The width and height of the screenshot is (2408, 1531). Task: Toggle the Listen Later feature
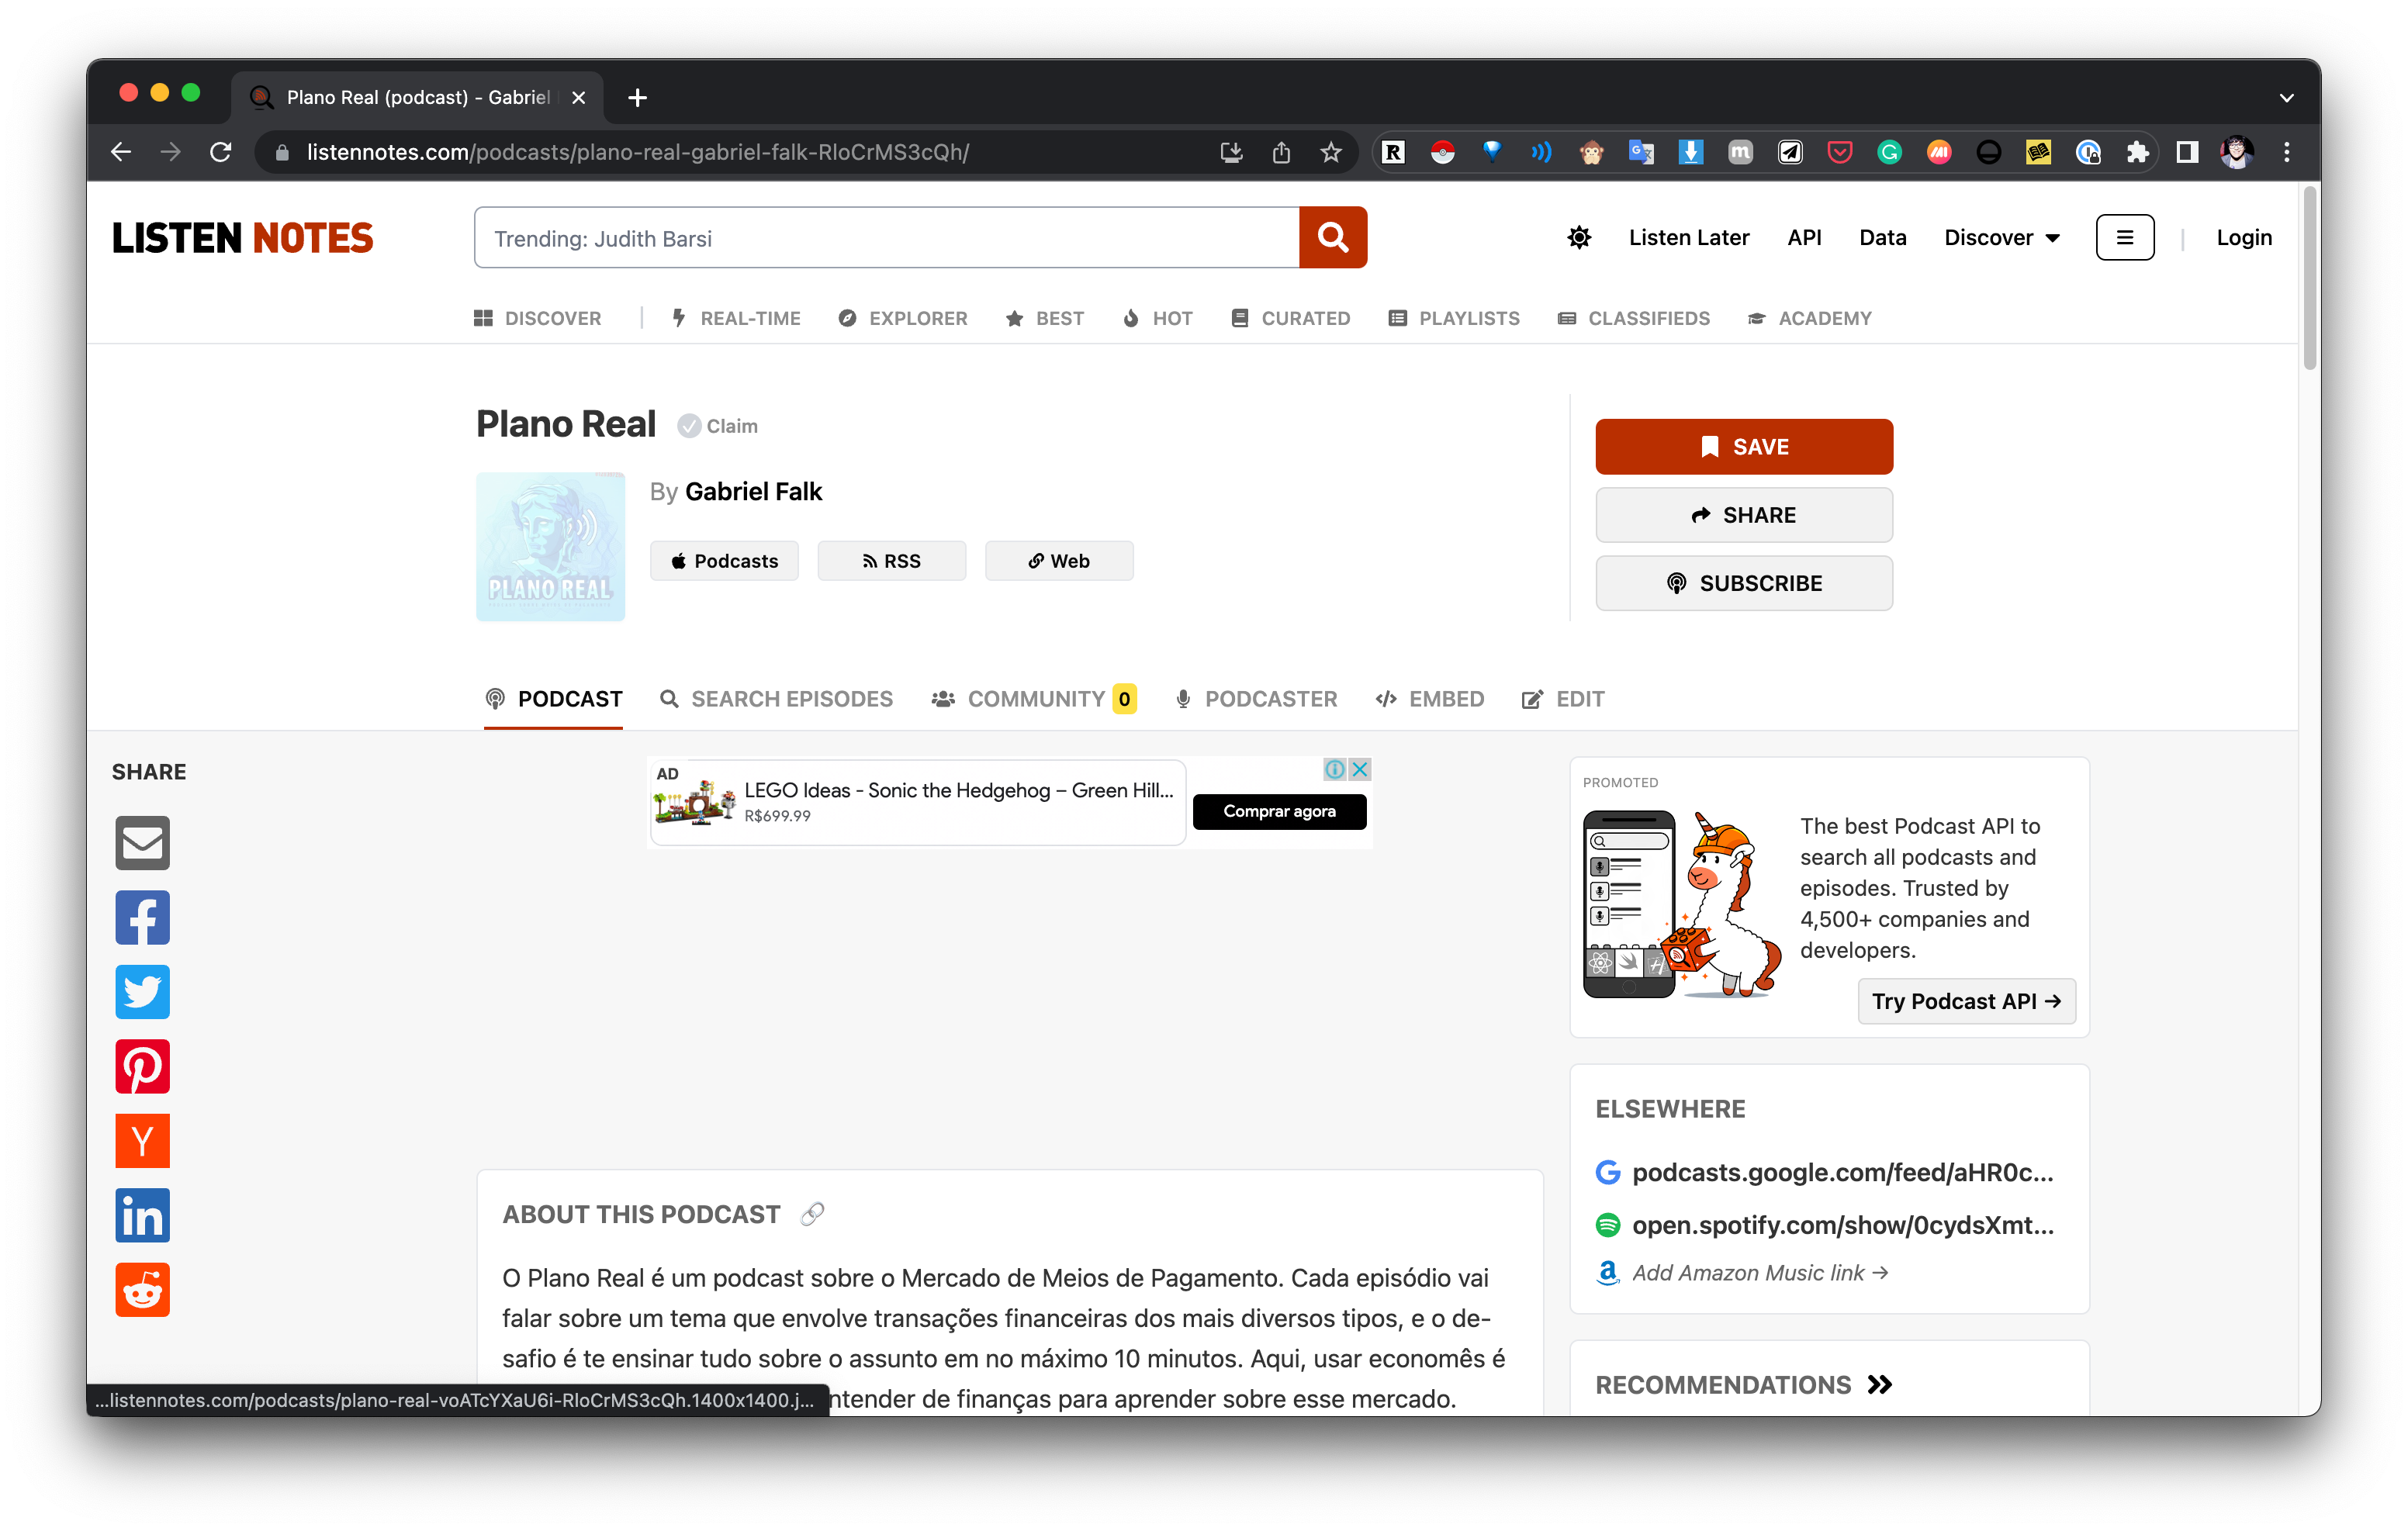point(1688,237)
